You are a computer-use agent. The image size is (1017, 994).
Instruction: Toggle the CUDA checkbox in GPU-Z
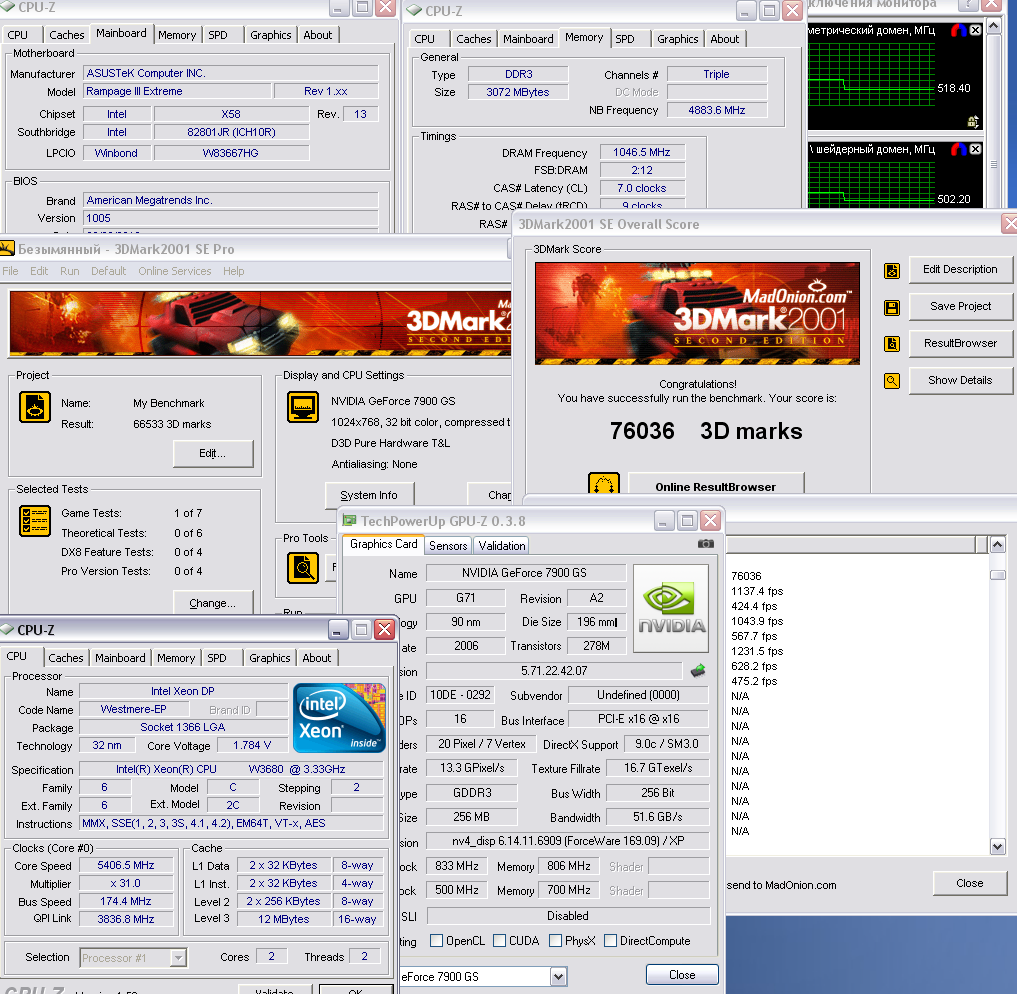coord(499,940)
